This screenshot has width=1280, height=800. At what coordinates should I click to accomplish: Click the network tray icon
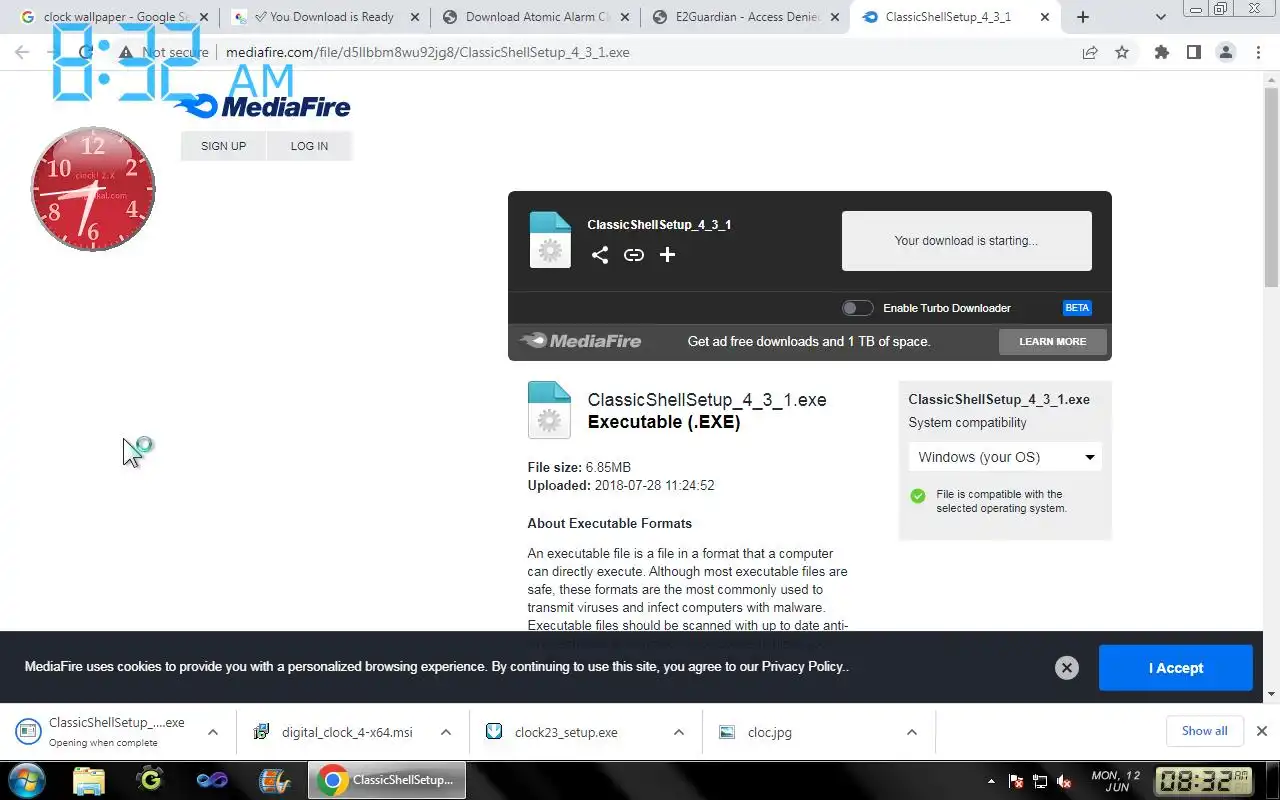pos(1040,782)
